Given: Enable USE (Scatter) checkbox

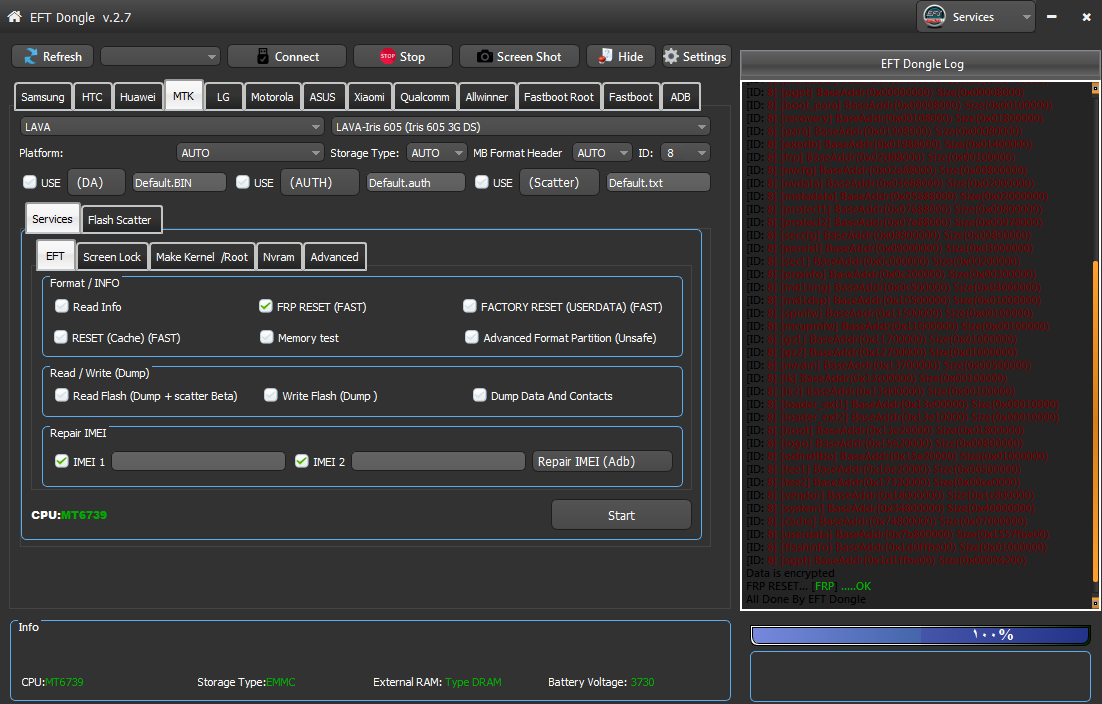Looking at the screenshot, I should coord(481,182).
